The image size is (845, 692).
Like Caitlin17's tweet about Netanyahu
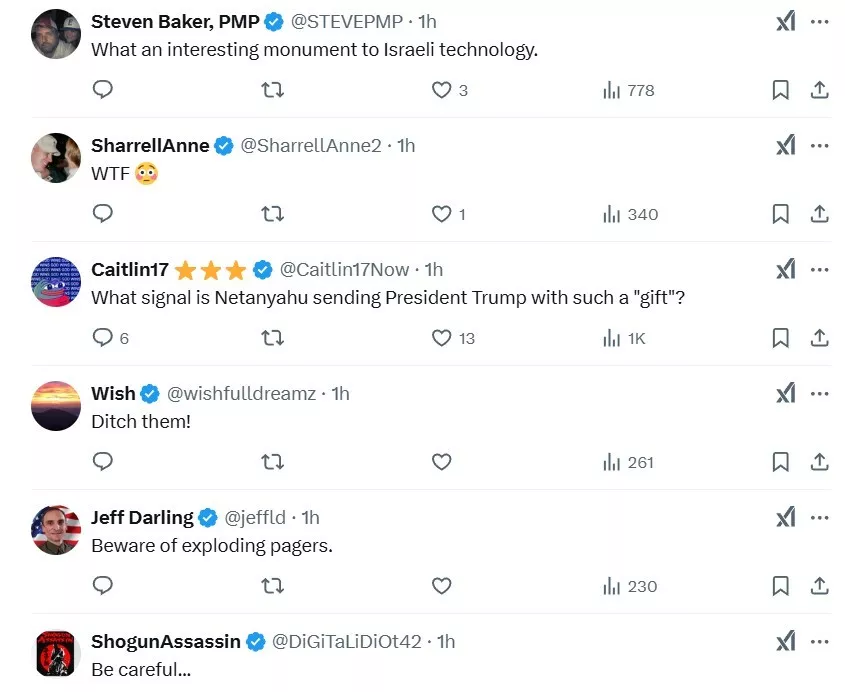(442, 338)
